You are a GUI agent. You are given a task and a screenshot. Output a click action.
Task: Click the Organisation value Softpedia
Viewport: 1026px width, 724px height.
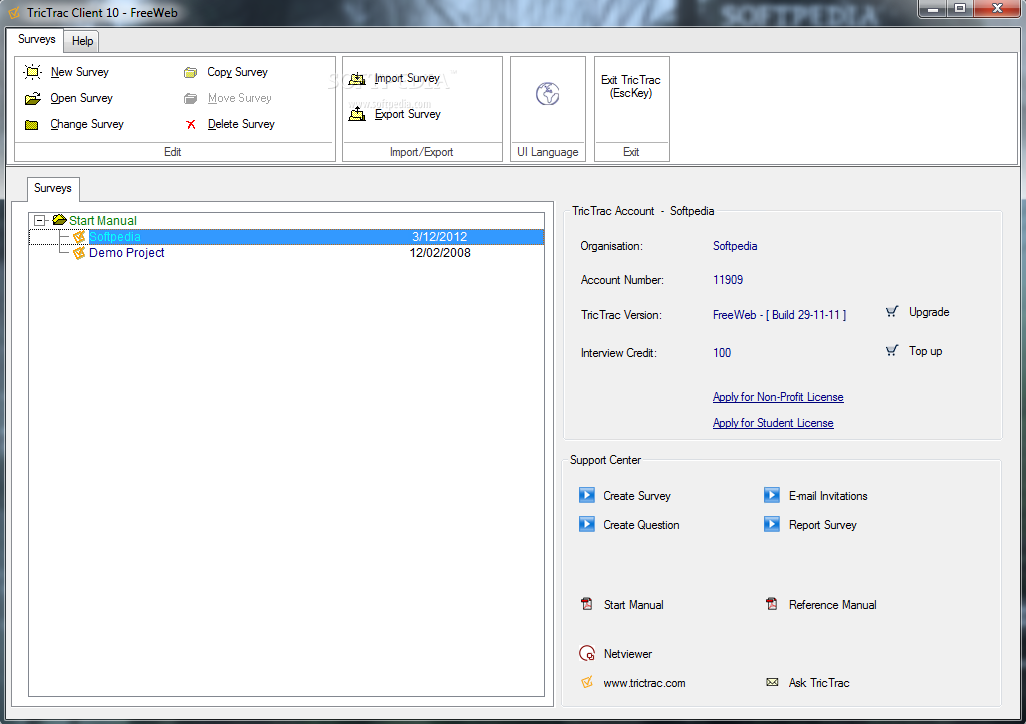pos(735,246)
